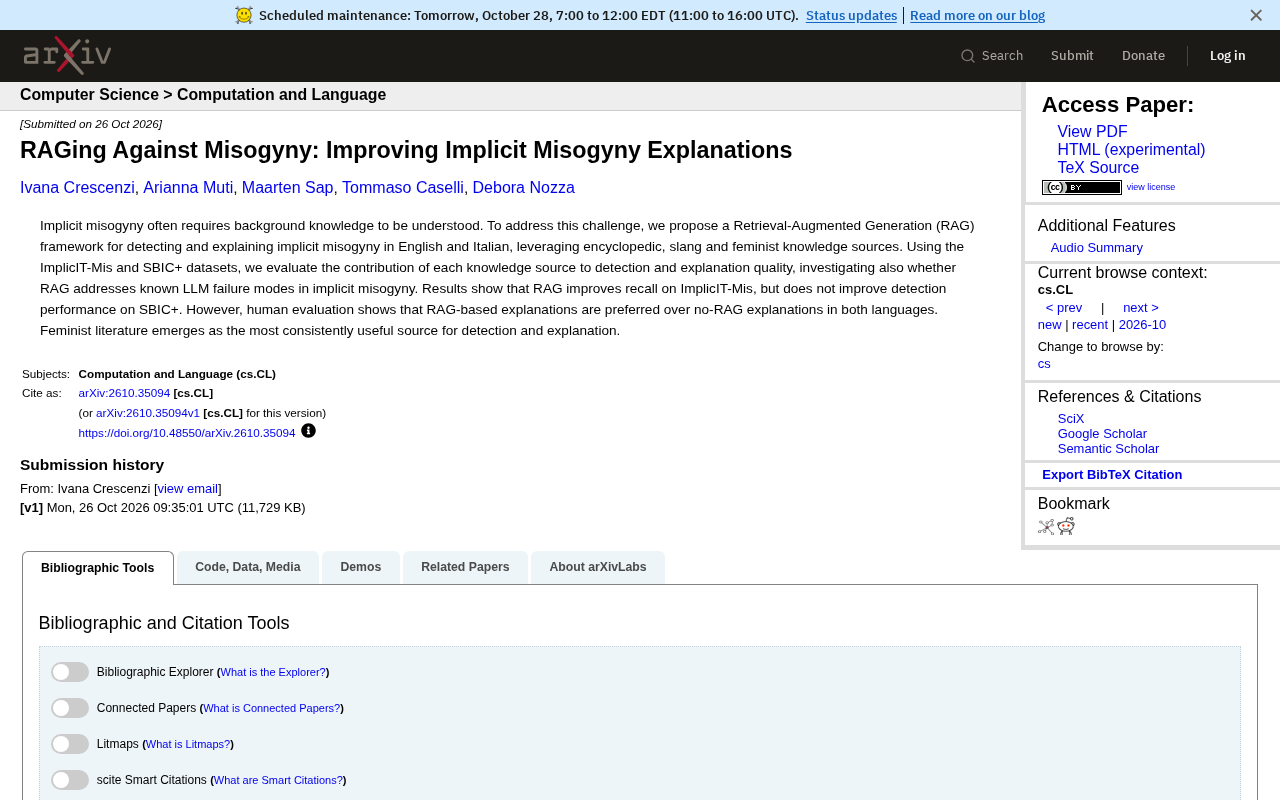Open Status updates link
The image size is (1280, 800).
(x=851, y=15)
